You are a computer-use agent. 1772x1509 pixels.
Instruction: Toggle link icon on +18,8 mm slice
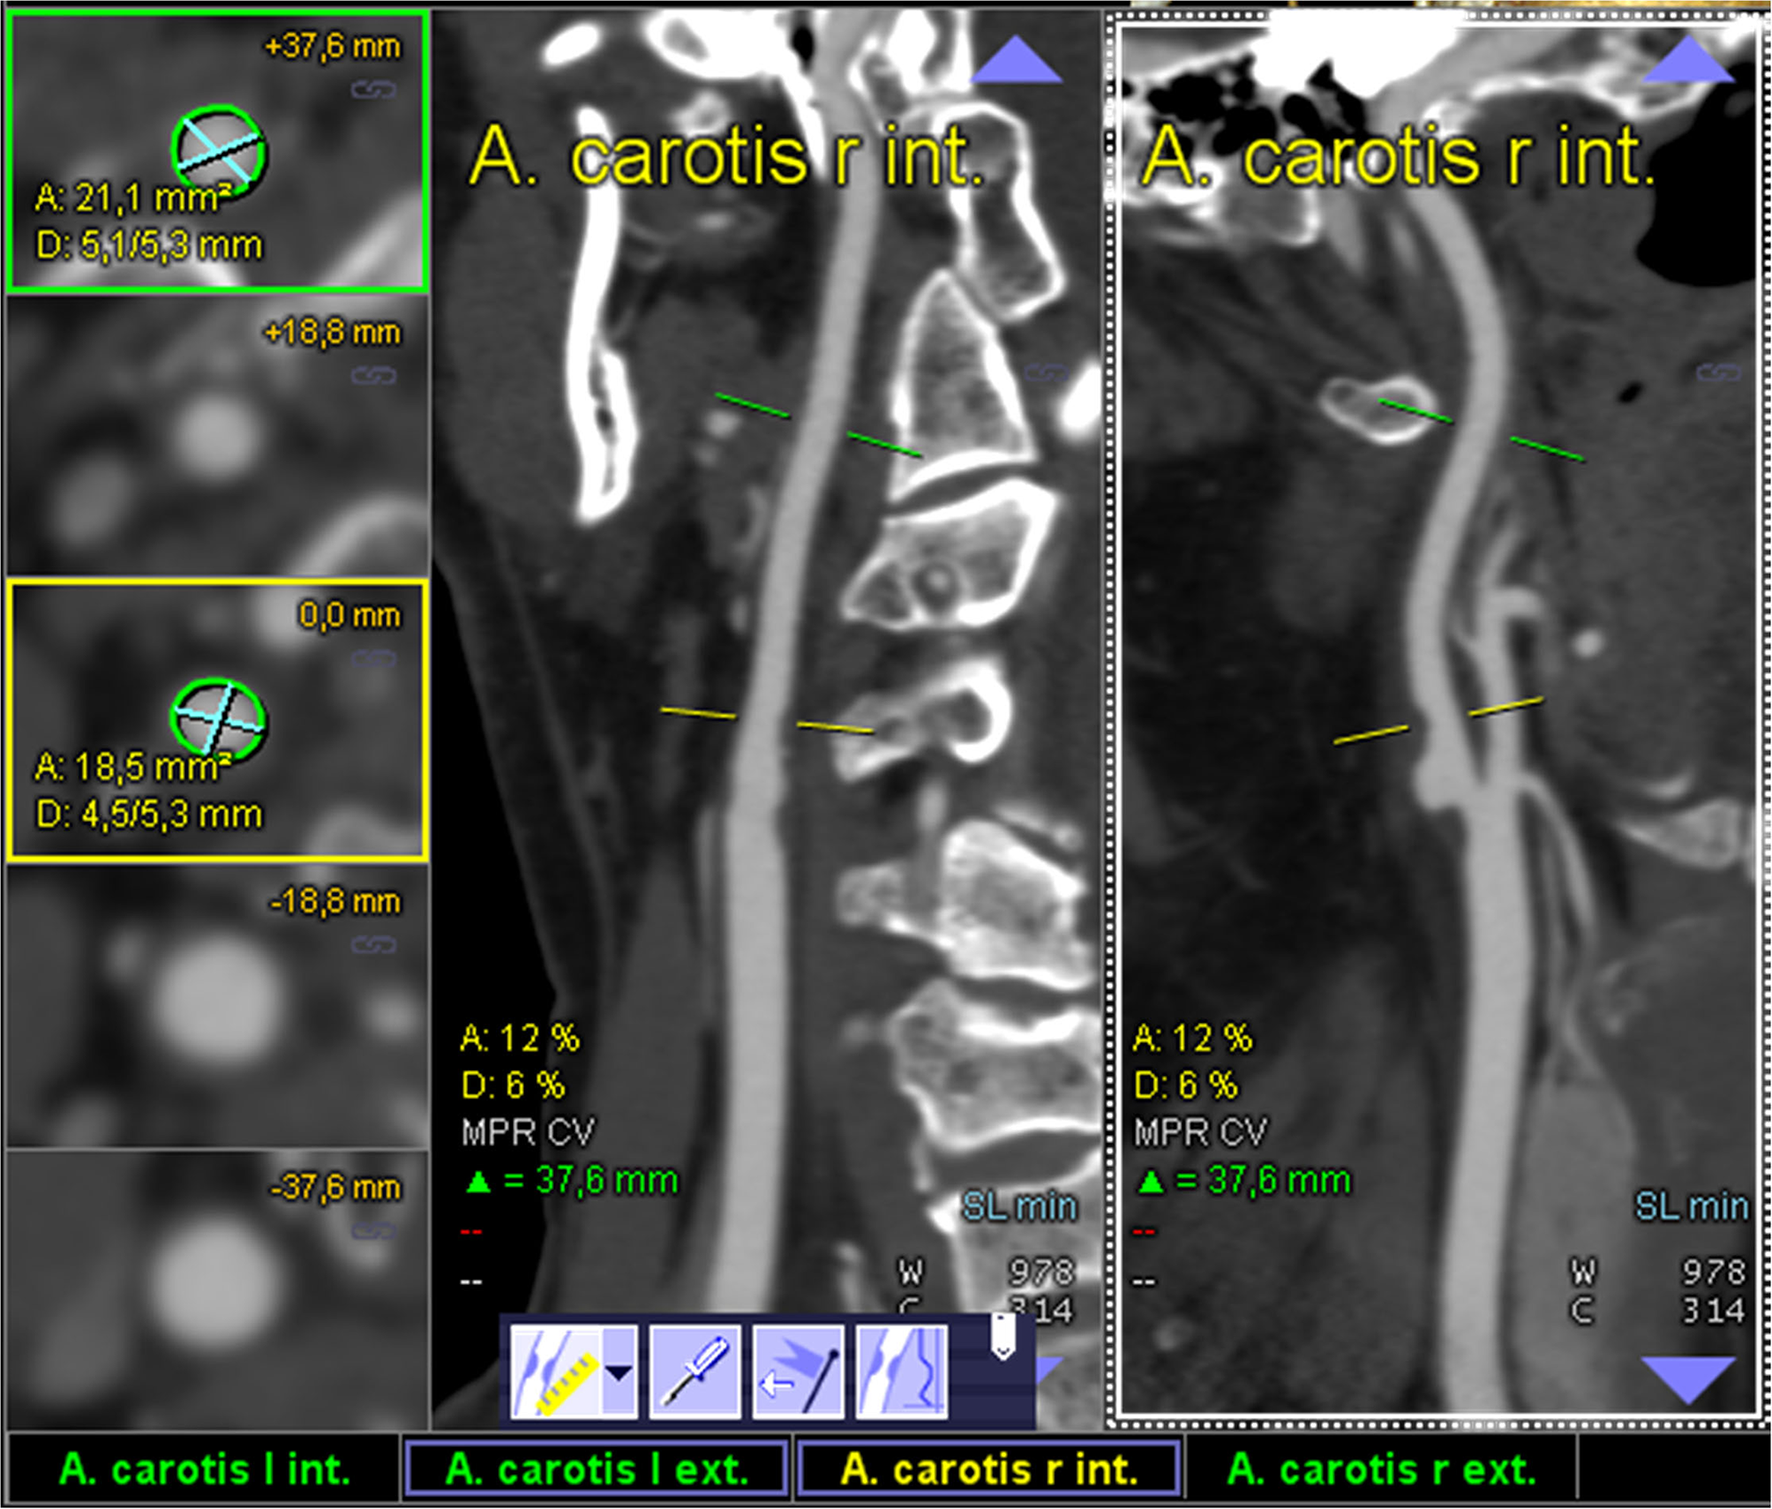373,376
